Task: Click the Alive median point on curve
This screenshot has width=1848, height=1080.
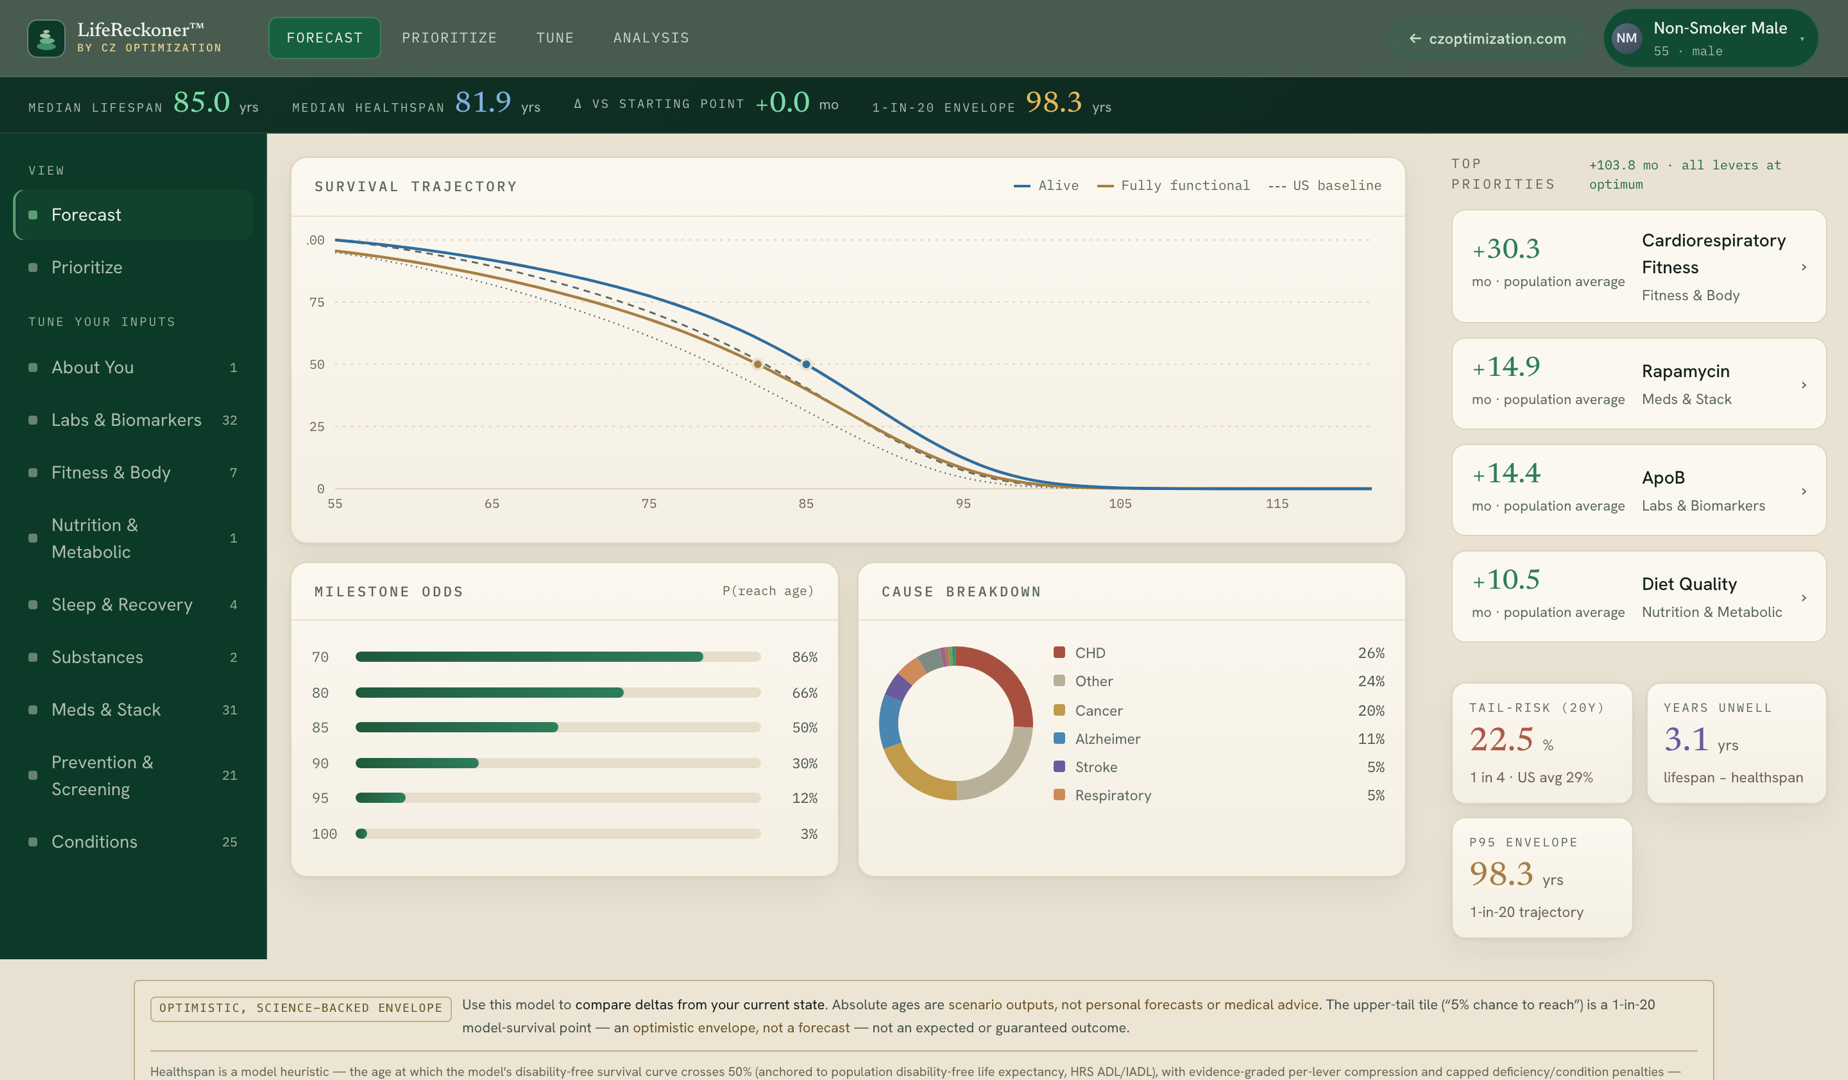Action: pyautogui.click(x=806, y=364)
